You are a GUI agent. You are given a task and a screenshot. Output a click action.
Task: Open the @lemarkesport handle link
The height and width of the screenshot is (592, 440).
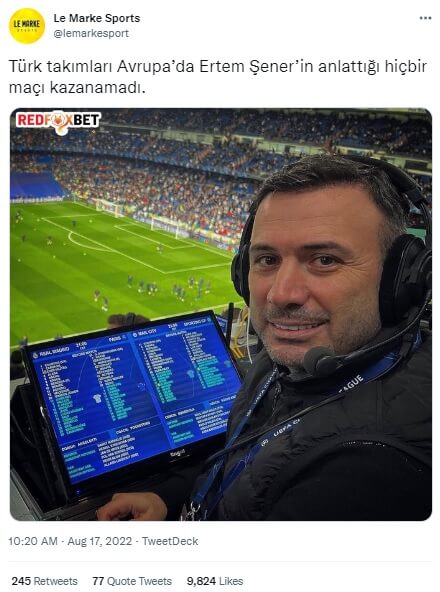pyautogui.click(x=91, y=33)
